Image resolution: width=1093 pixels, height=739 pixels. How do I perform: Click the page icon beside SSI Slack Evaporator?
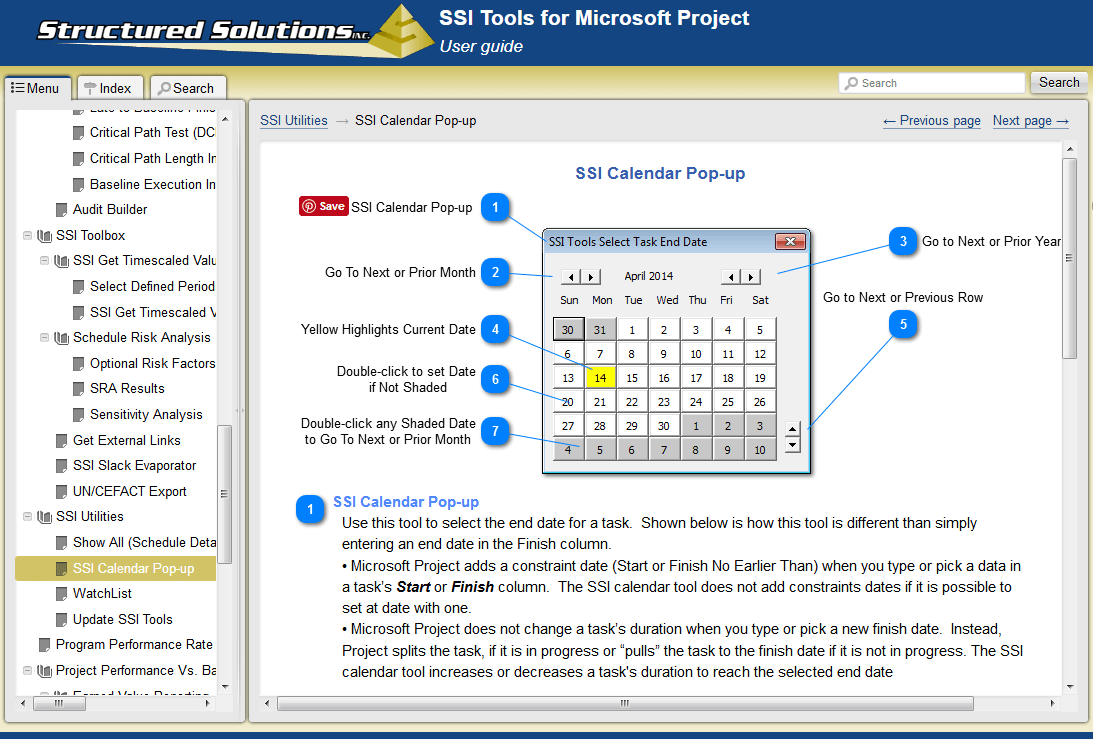(x=62, y=466)
